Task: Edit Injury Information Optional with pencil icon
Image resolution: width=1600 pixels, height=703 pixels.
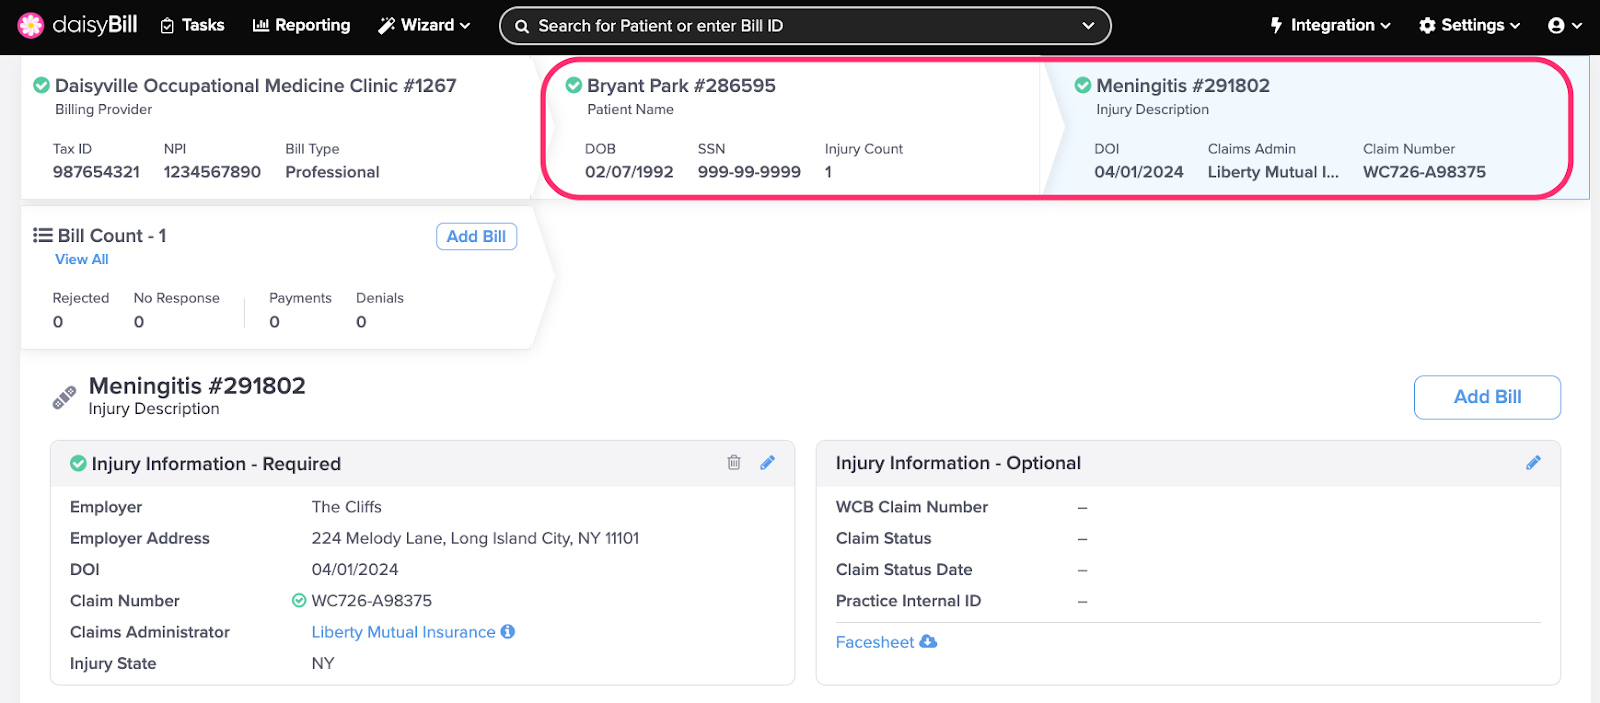Action: tap(1533, 462)
